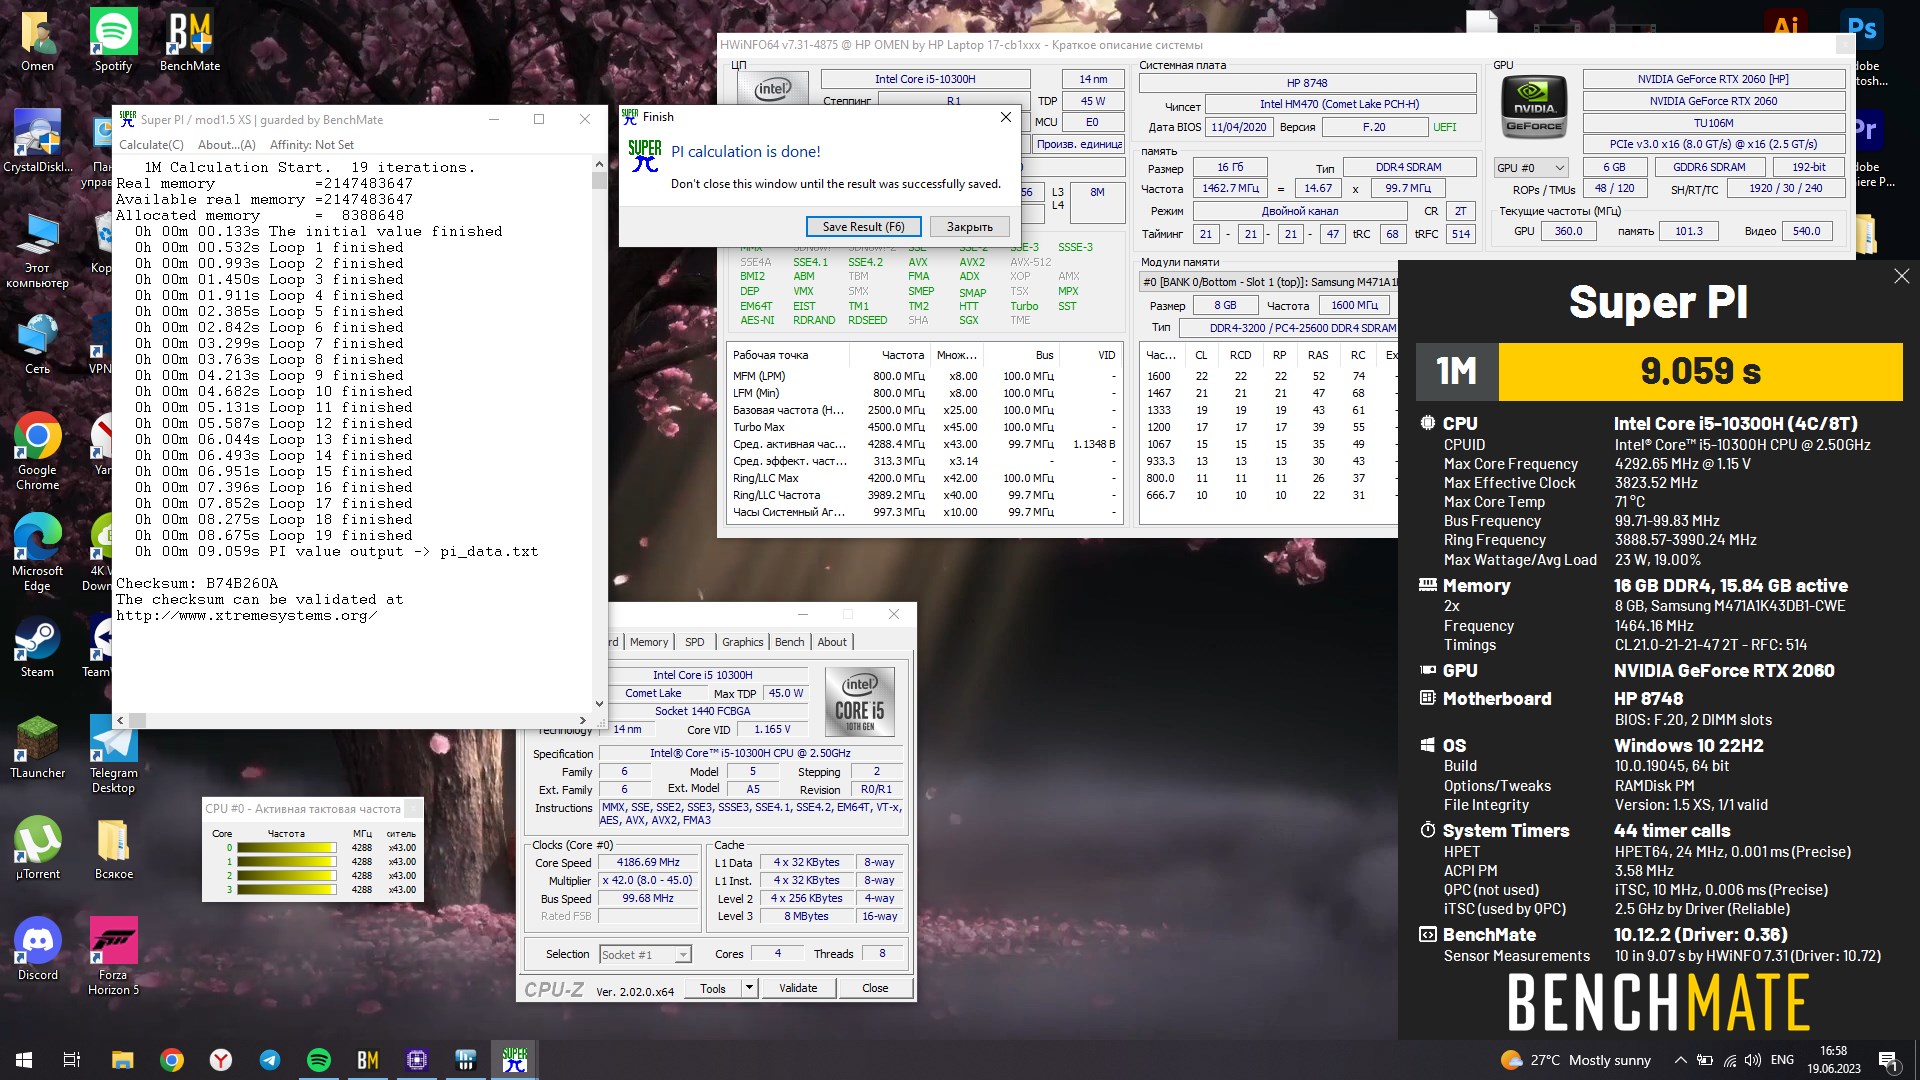Click ENG language indicator
The image size is (1920, 1080).
coord(1782,1060)
